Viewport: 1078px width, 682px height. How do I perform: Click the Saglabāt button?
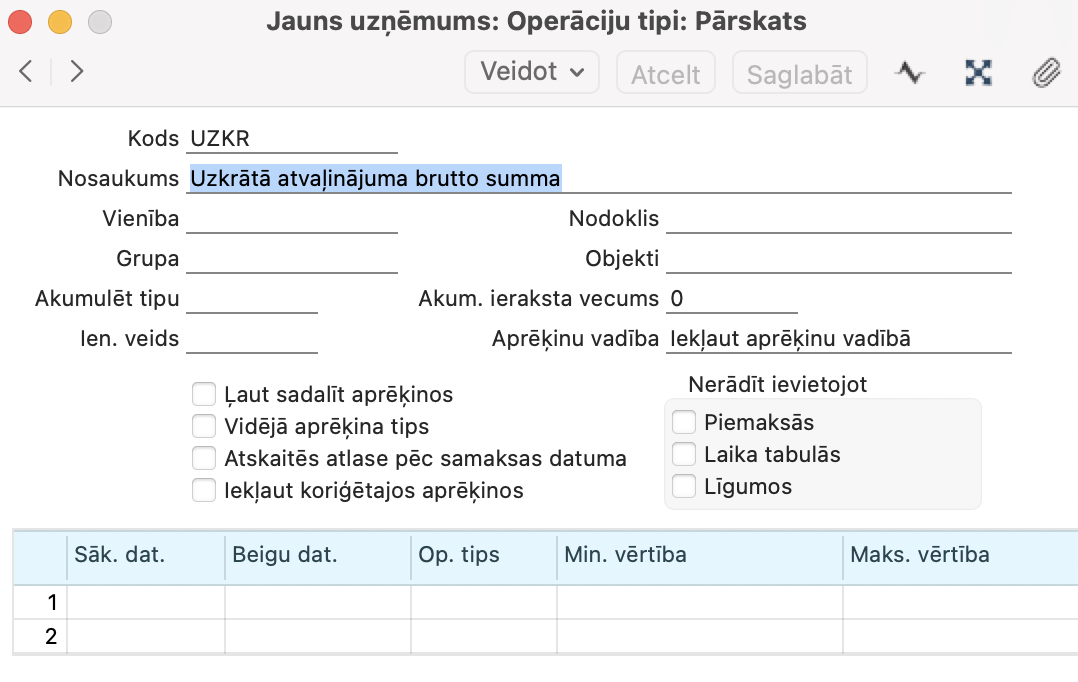pyautogui.click(x=799, y=73)
